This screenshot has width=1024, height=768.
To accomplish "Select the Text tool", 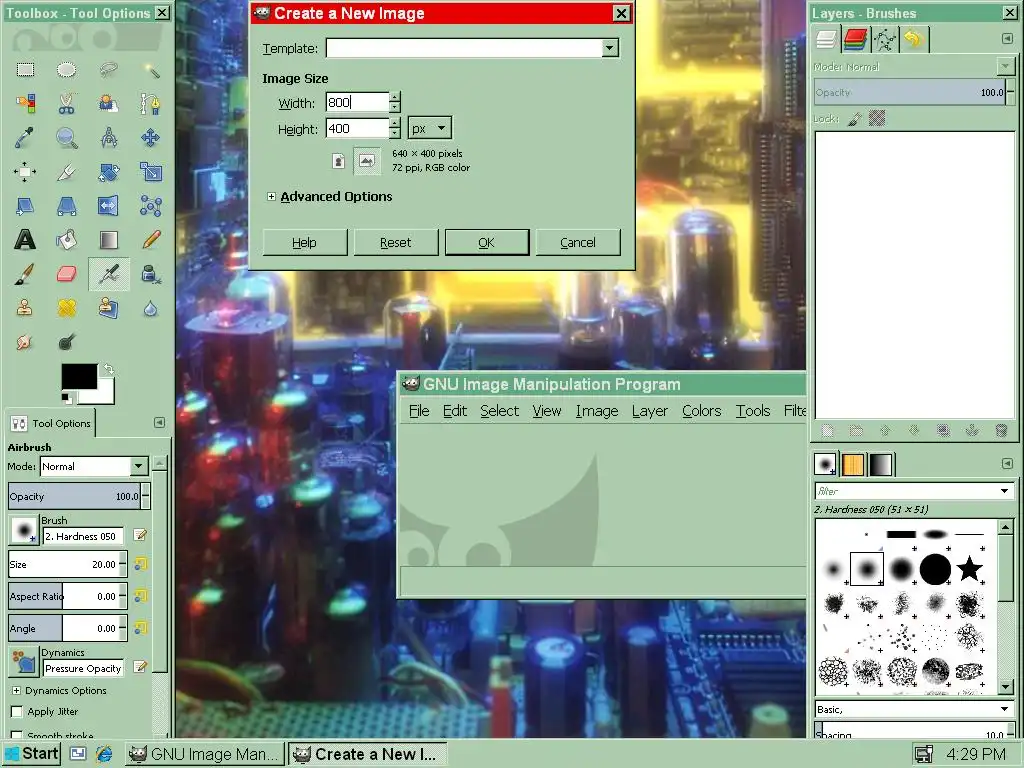I will point(25,240).
